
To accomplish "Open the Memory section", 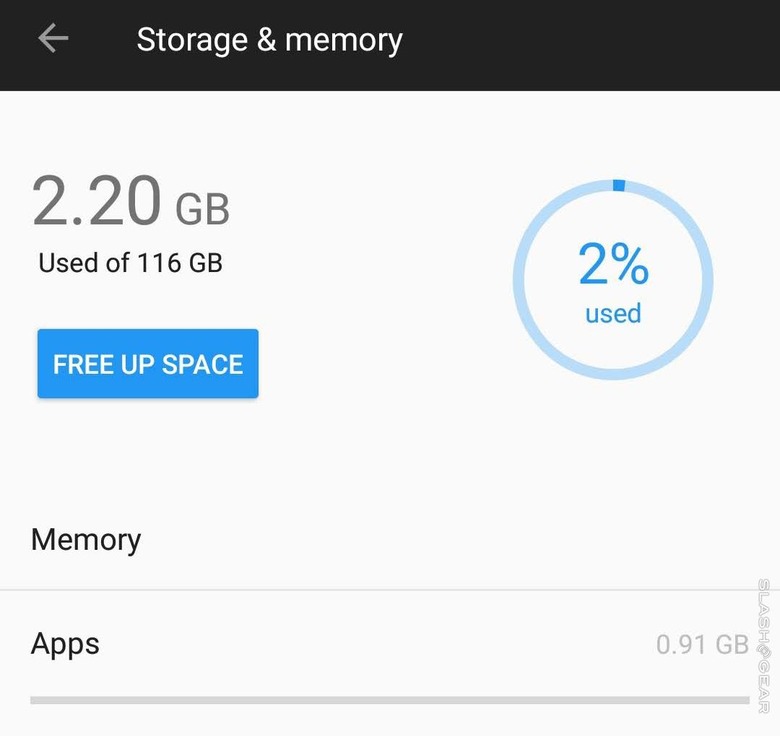I will [x=86, y=540].
